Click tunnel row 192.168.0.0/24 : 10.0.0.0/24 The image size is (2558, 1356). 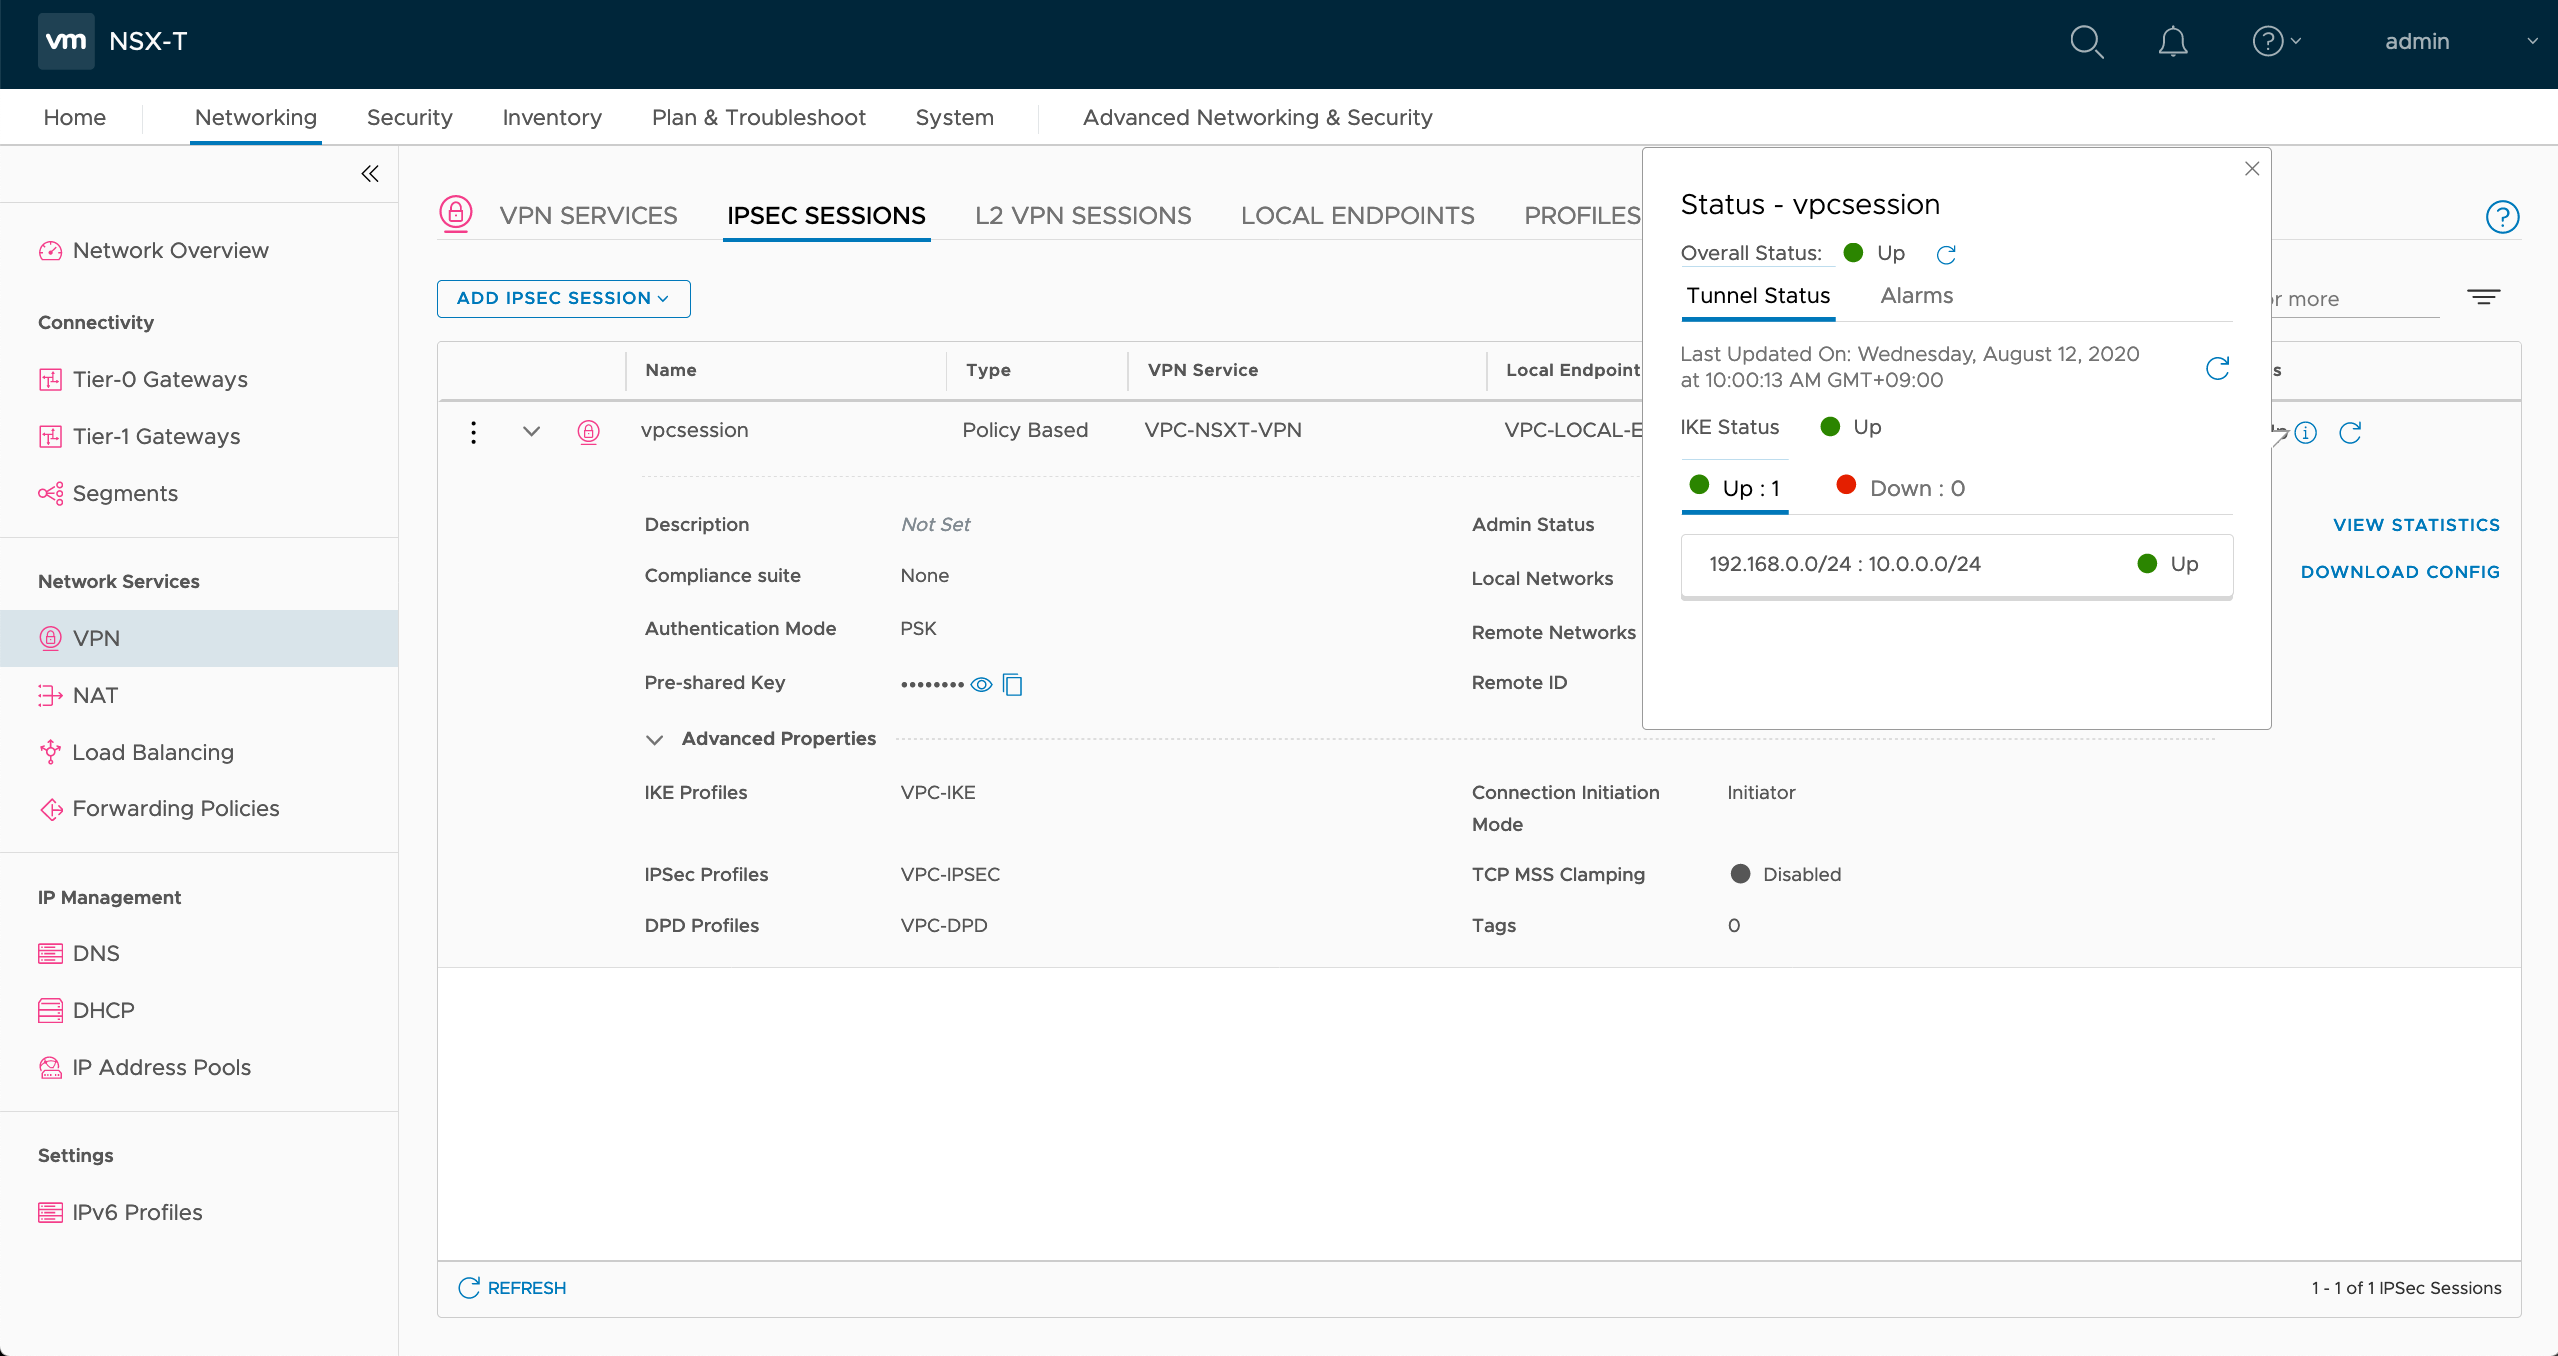pos(1956,565)
